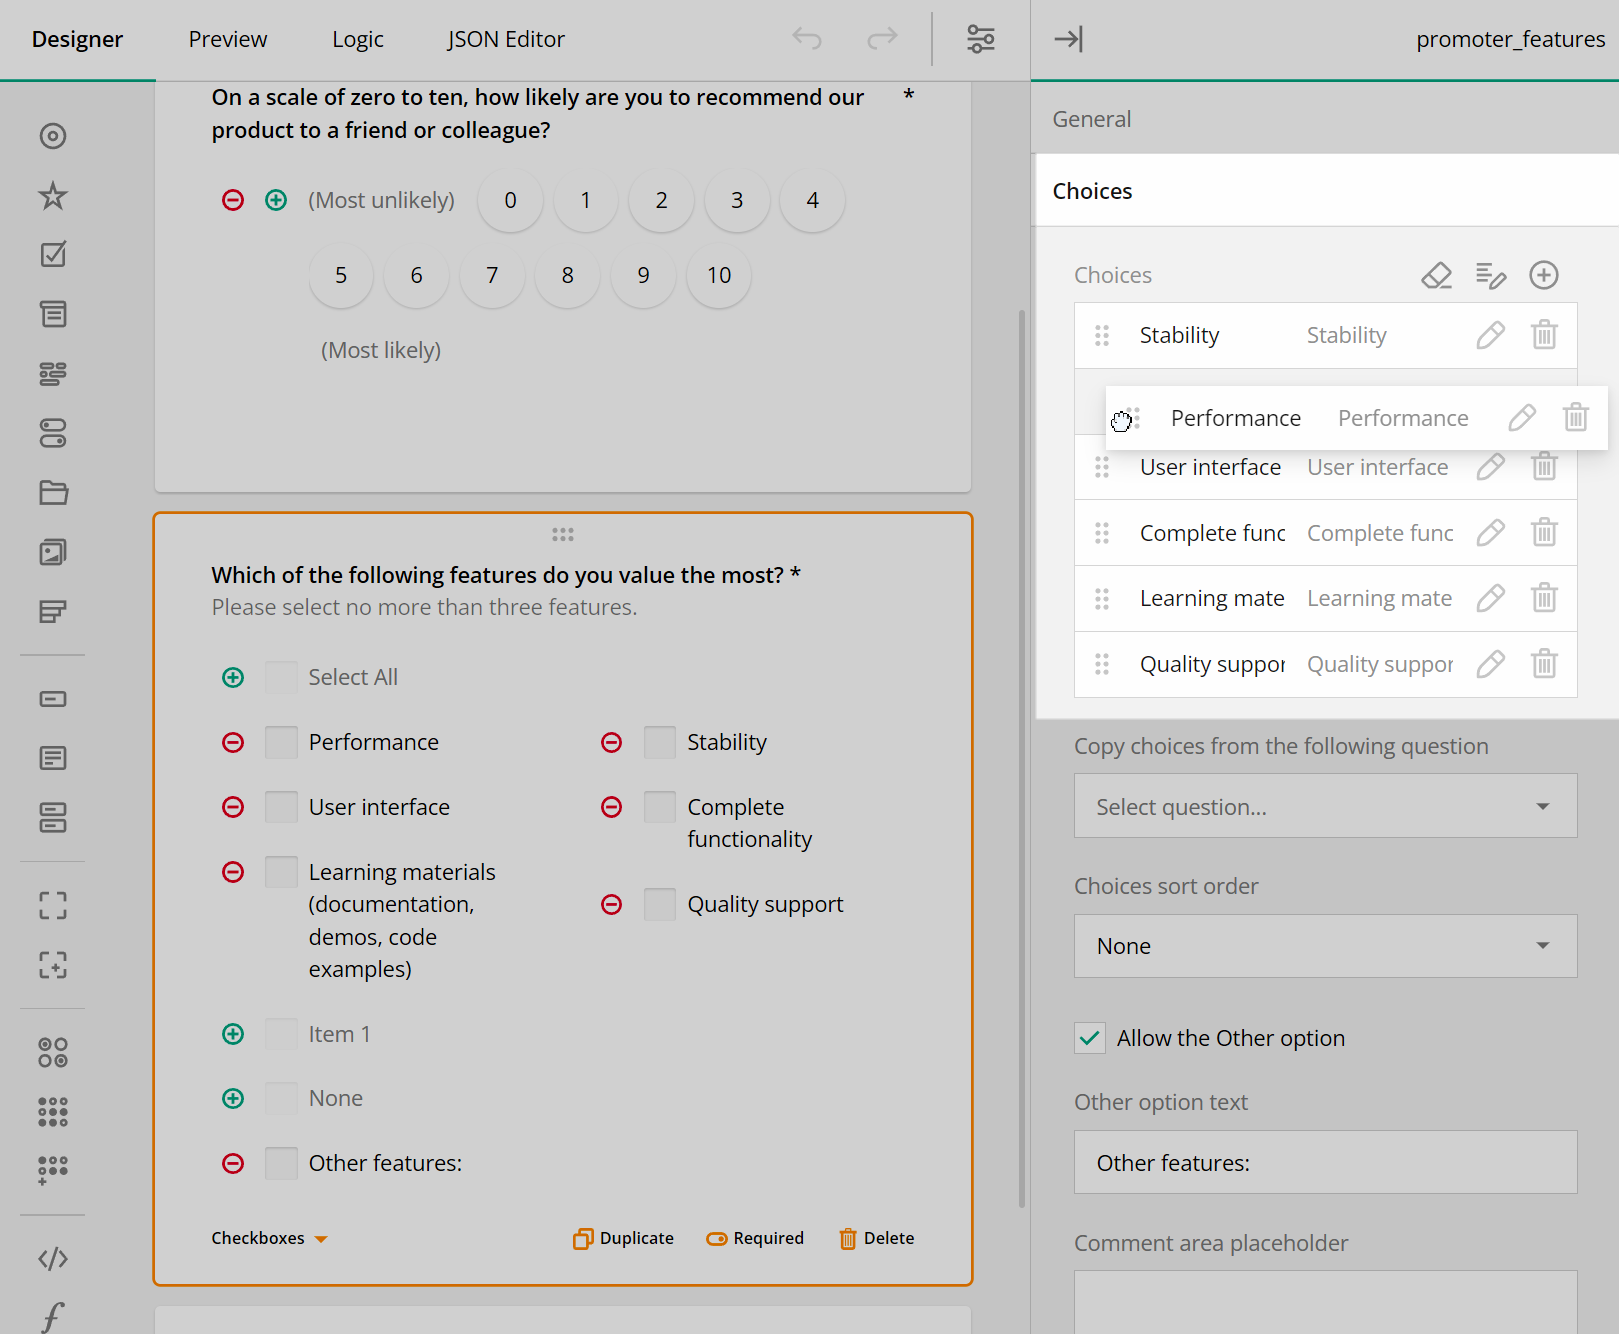Click the Other option text field
Screen dimensions: 1619x1334
point(1325,1162)
